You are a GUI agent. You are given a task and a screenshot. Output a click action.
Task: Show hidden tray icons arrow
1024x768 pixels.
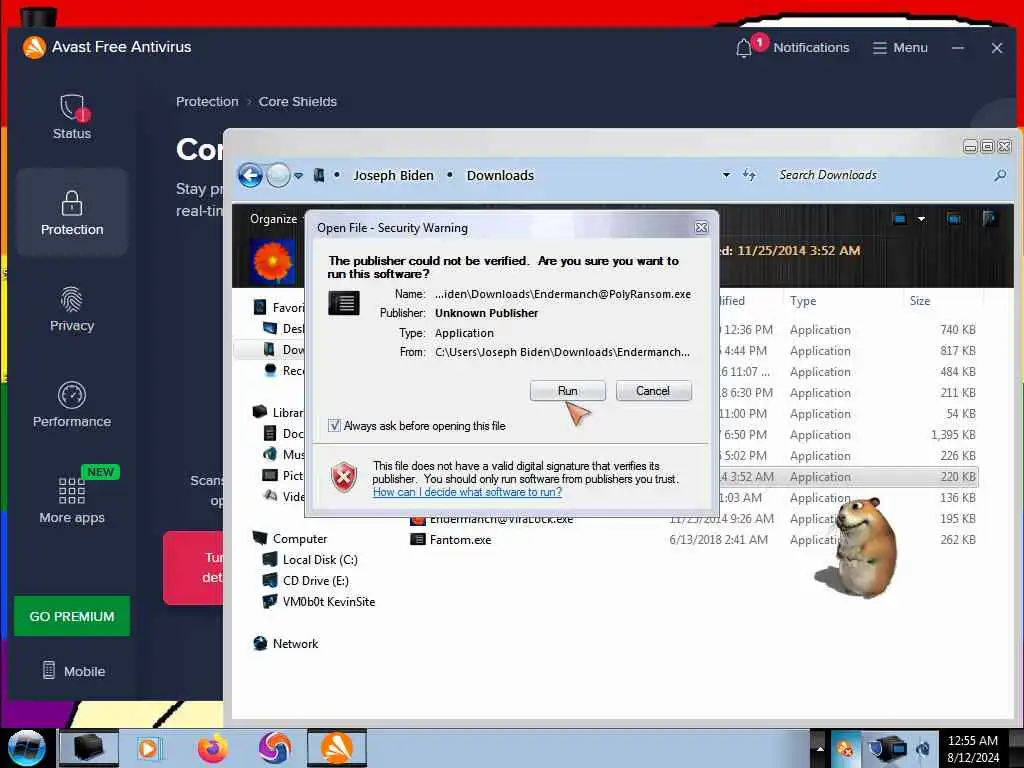tap(820, 748)
